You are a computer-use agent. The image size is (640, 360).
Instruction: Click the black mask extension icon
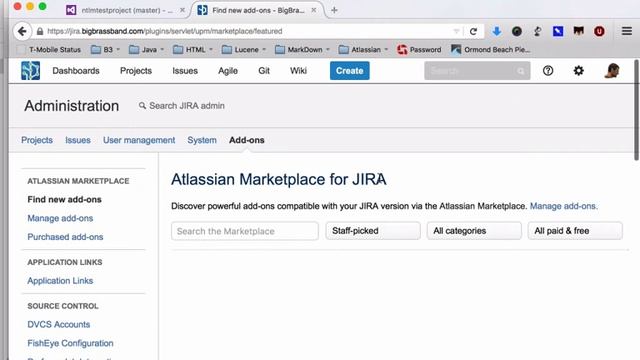click(x=578, y=31)
